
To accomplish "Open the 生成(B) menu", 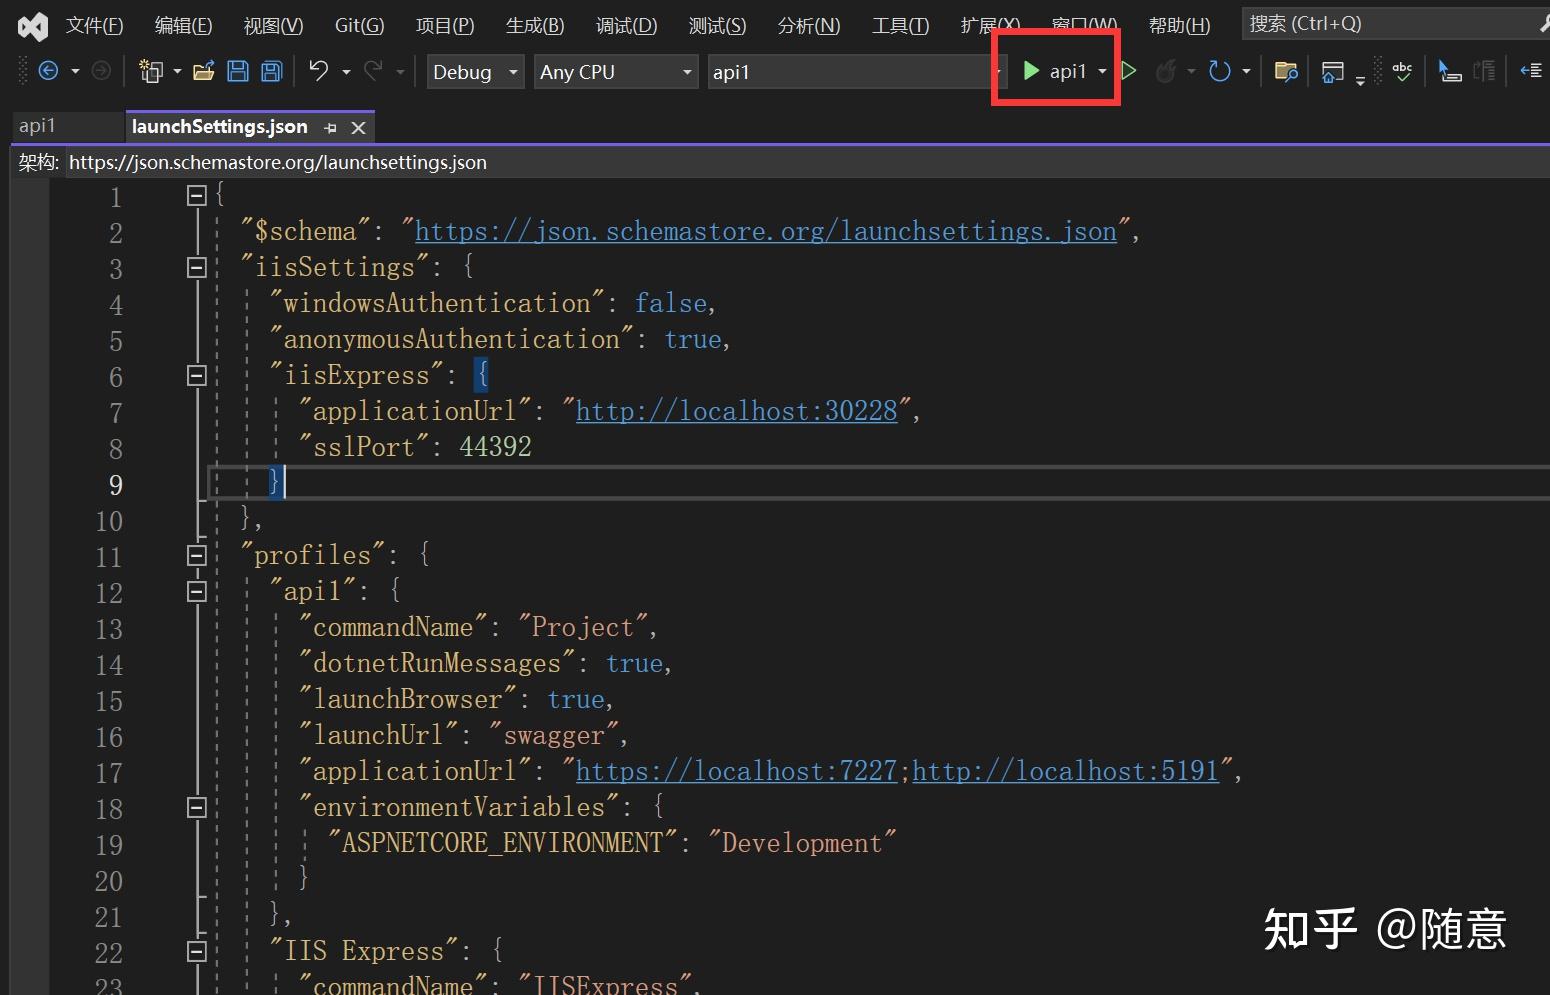I will pyautogui.click(x=535, y=26).
